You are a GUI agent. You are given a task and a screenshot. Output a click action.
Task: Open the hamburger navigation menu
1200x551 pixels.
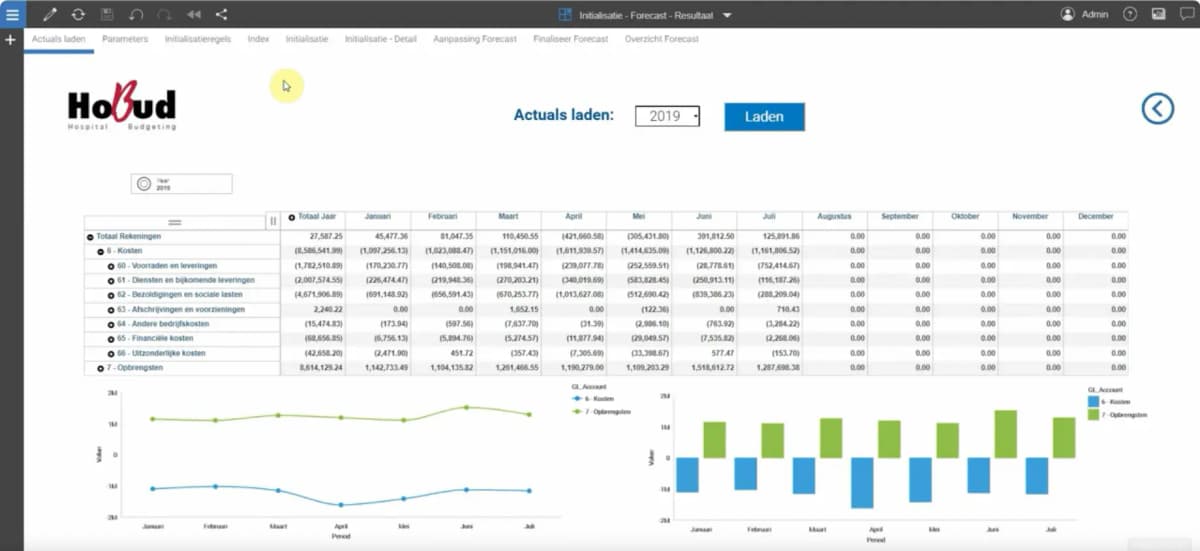(x=12, y=15)
